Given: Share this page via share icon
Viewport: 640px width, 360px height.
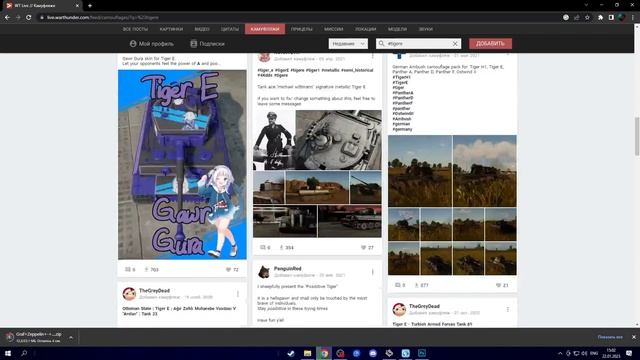Looking at the screenshot, I should tap(577, 18).
